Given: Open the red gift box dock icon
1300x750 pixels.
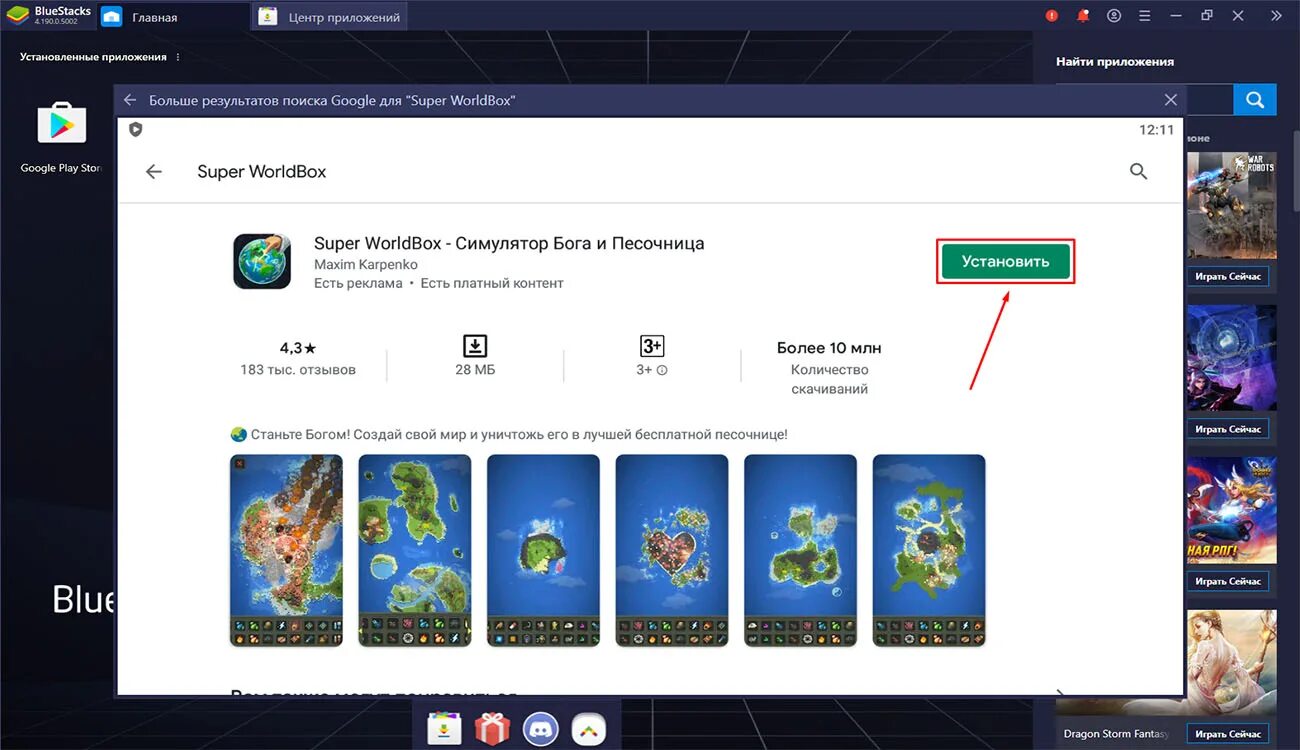Looking at the screenshot, I should [x=492, y=728].
